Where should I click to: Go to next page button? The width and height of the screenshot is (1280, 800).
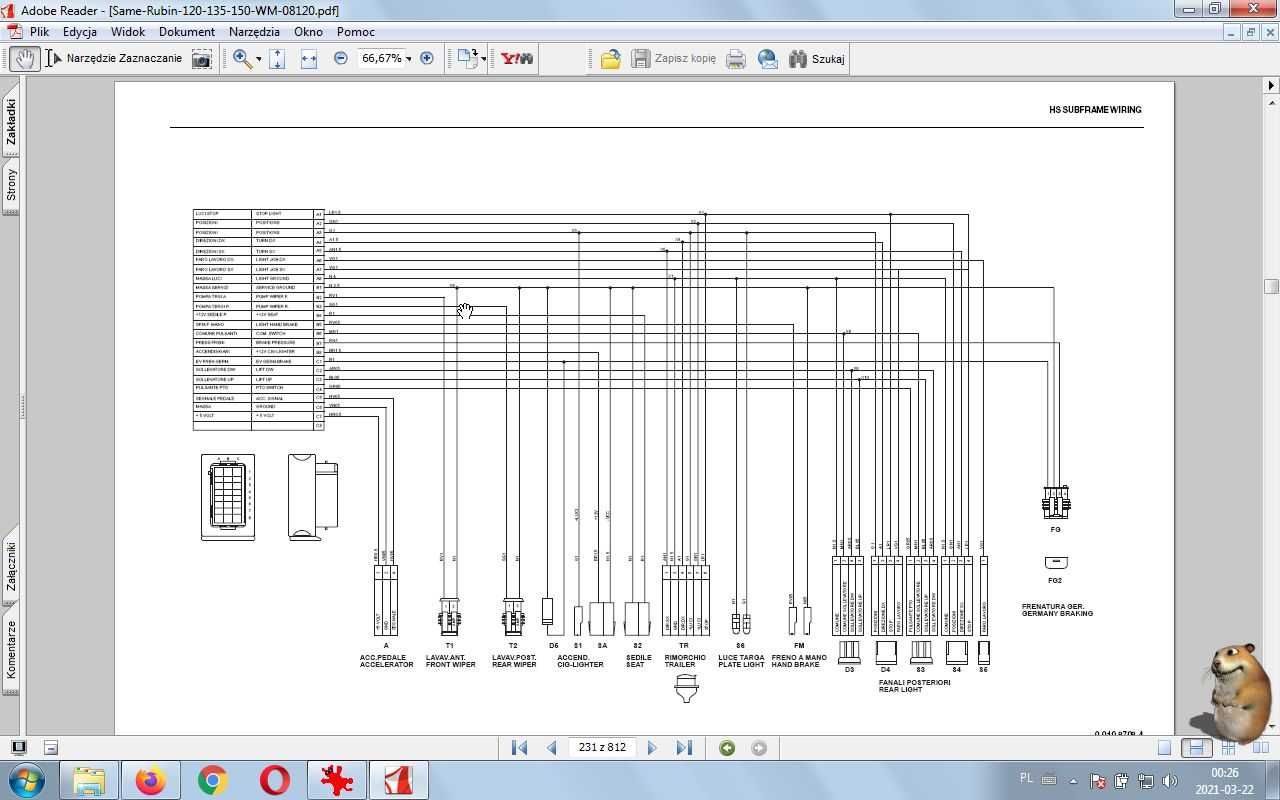pyautogui.click(x=652, y=748)
